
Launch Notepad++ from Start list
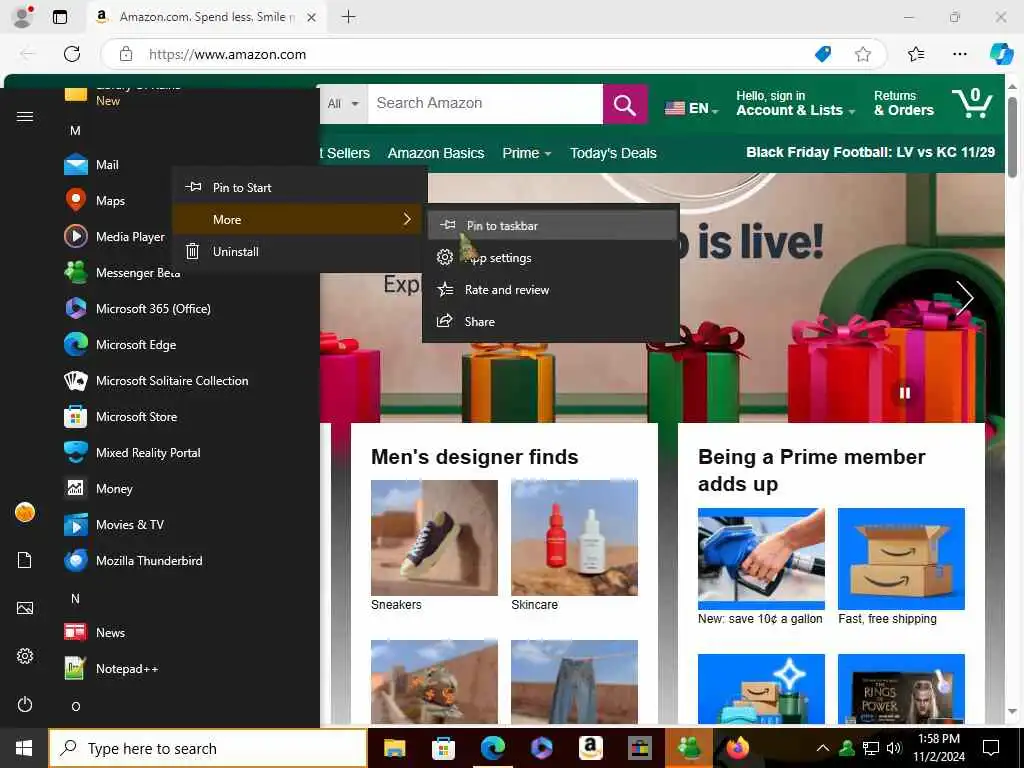pos(111,668)
